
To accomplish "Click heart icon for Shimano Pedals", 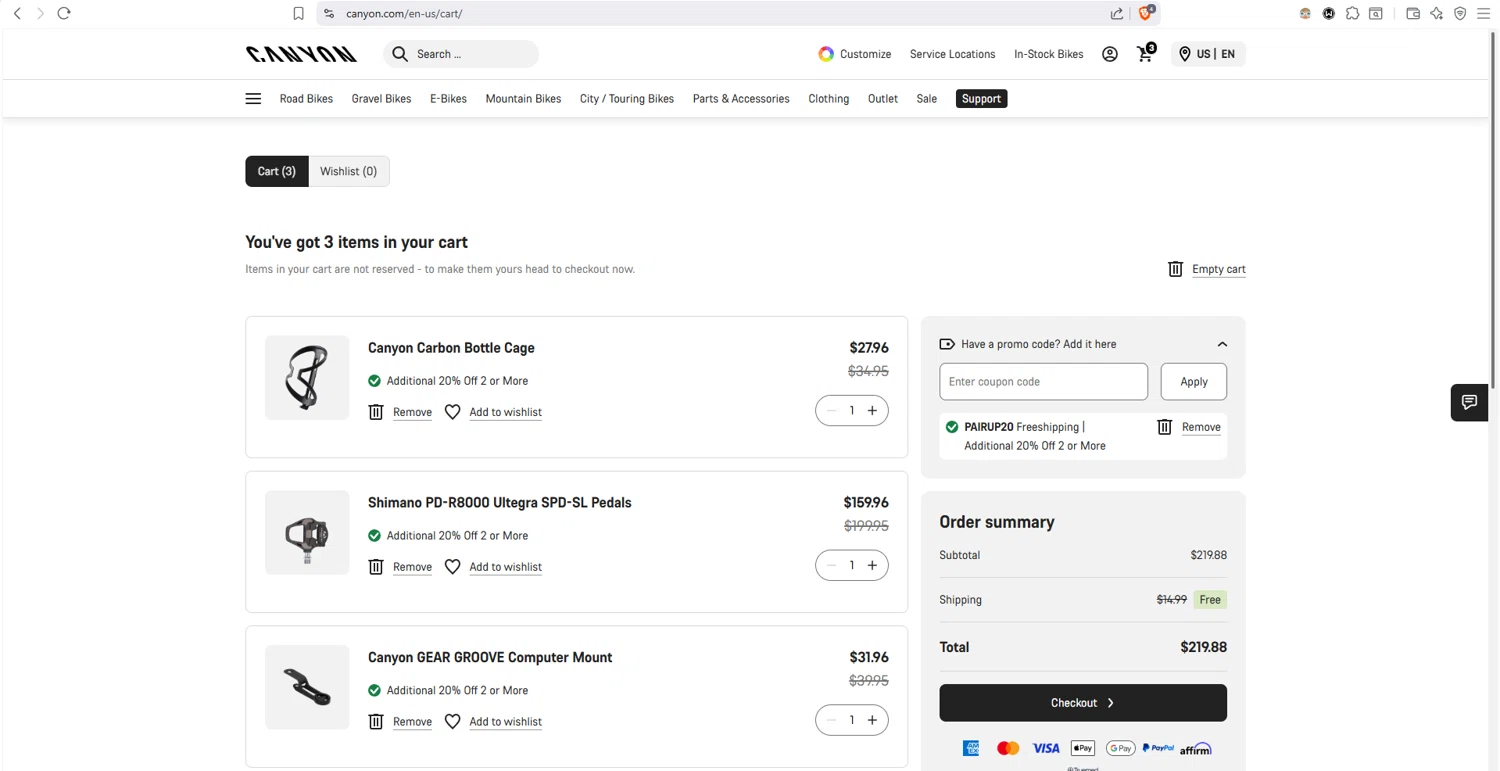I will [x=452, y=567].
